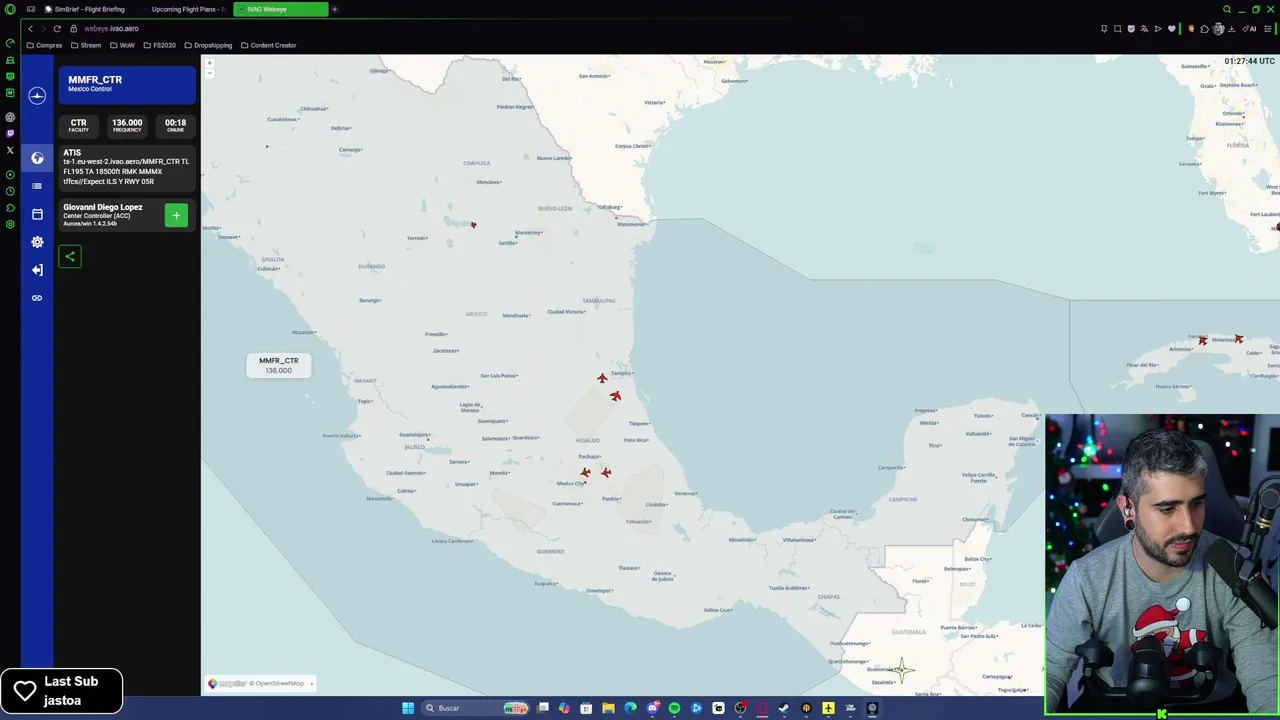Open X in browser sidebar
This screenshot has width=1280, height=720.
pos(10,150)
